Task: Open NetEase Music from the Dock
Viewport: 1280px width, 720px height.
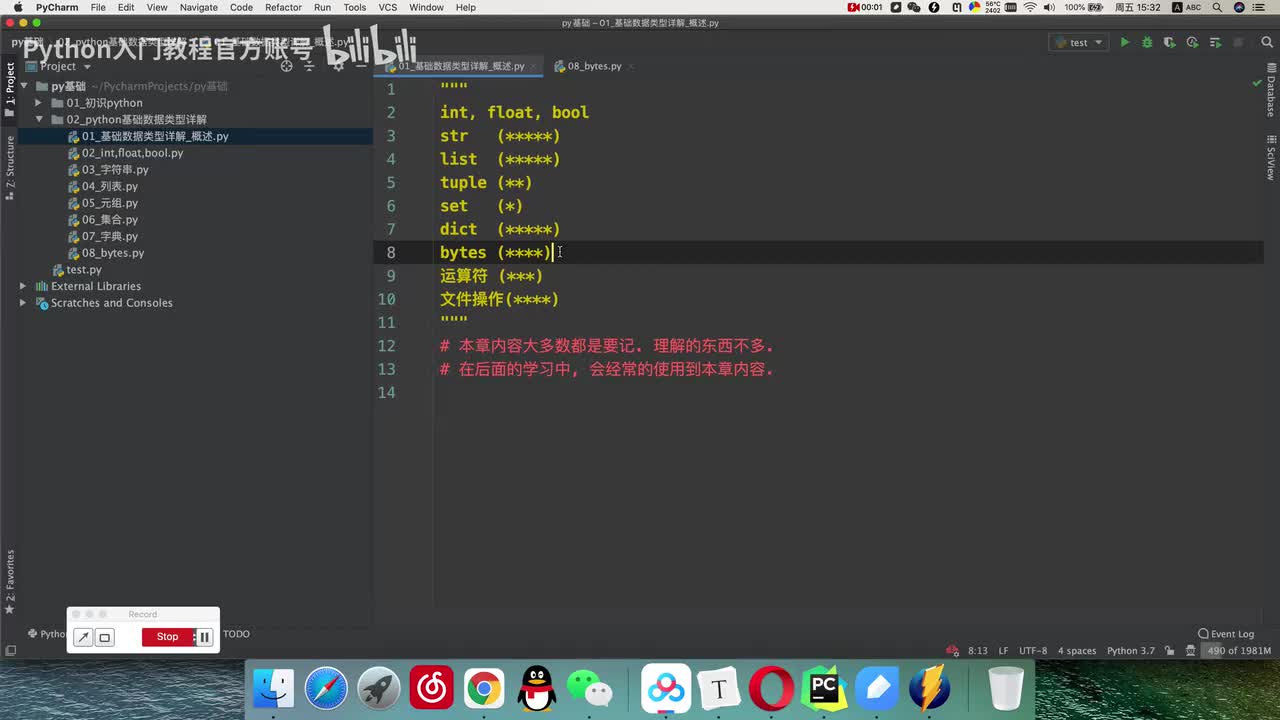Action: (x=431, y=689)
